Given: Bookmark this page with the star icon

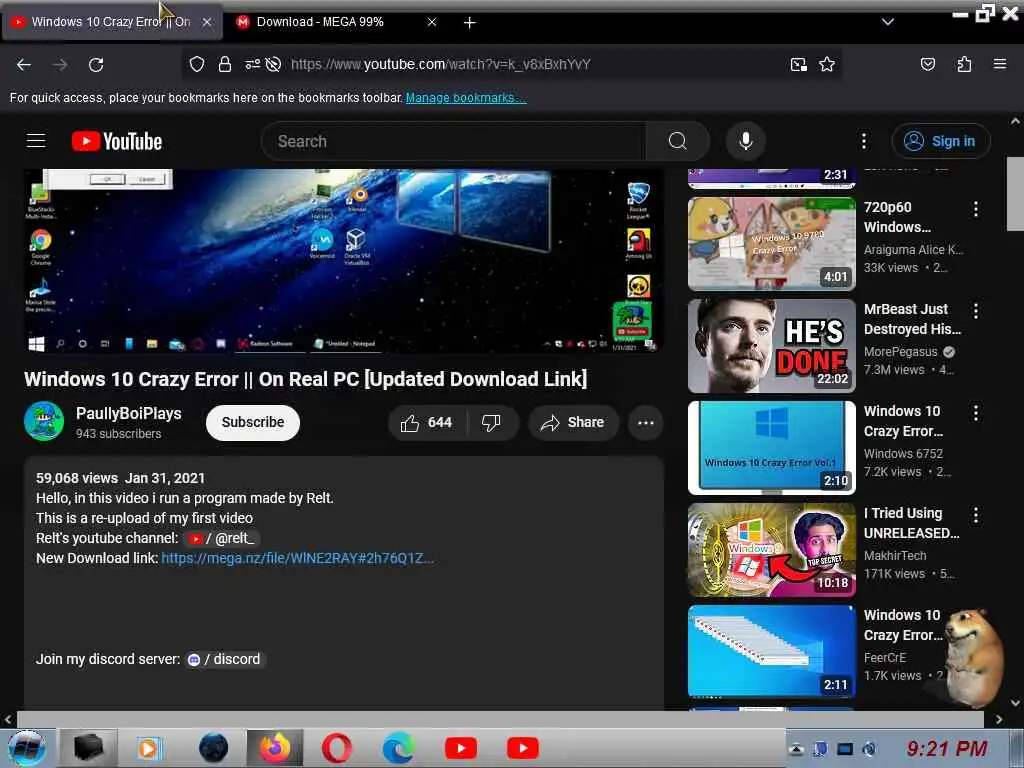Looking at the screenshot, I should (827, 64).
